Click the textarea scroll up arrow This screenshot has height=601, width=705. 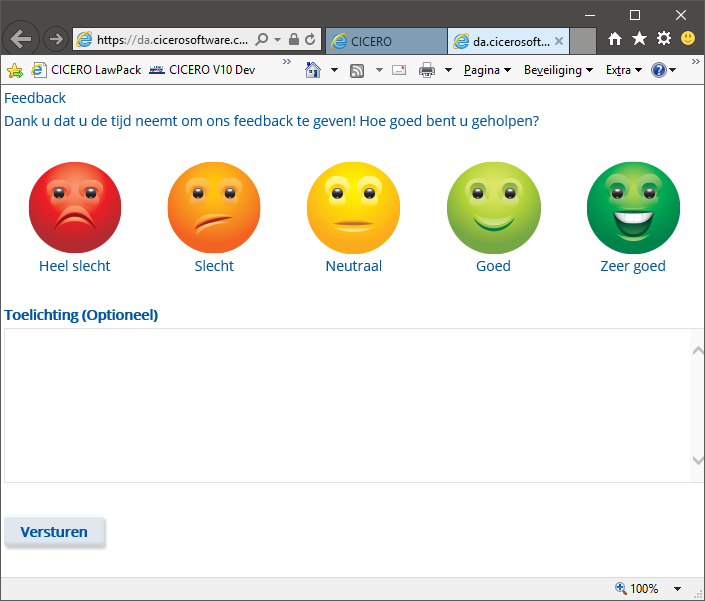[x=697, y=350]
